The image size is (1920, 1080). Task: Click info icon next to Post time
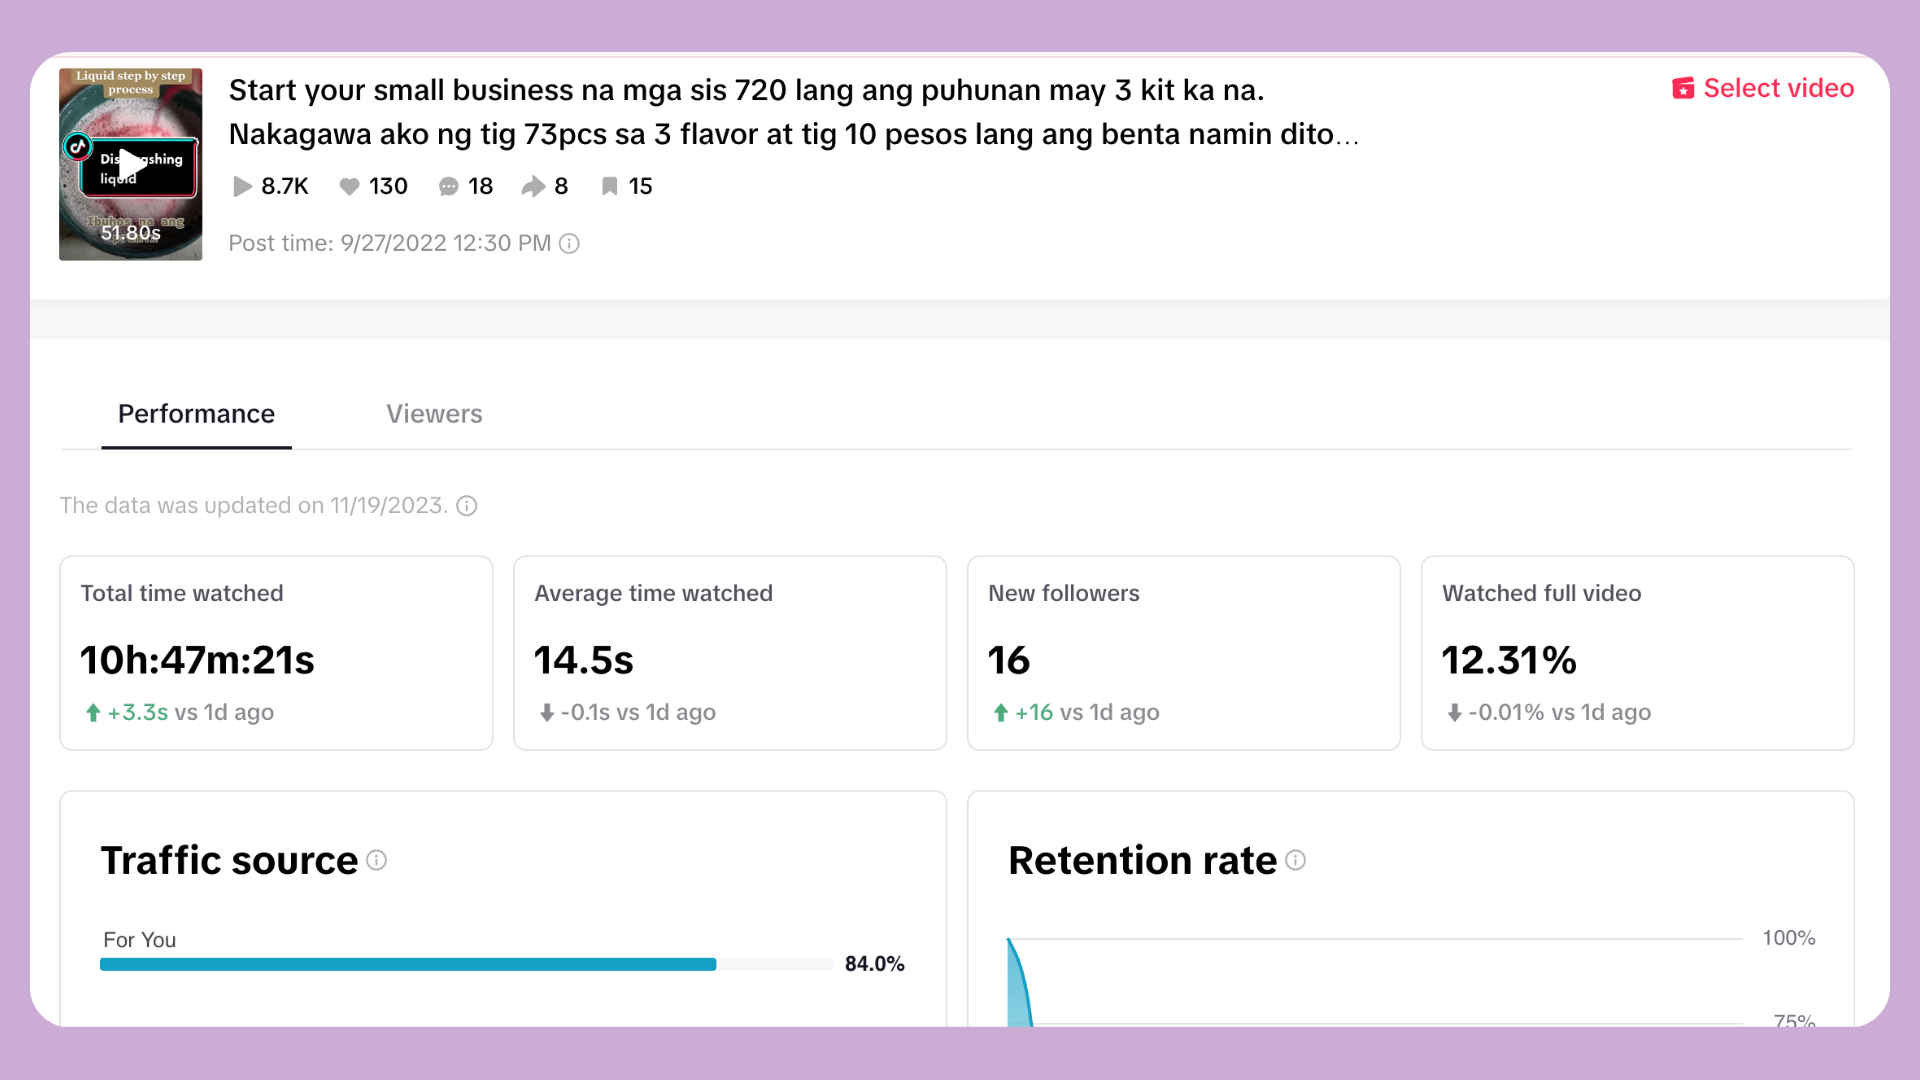click(x=569, y=244)
